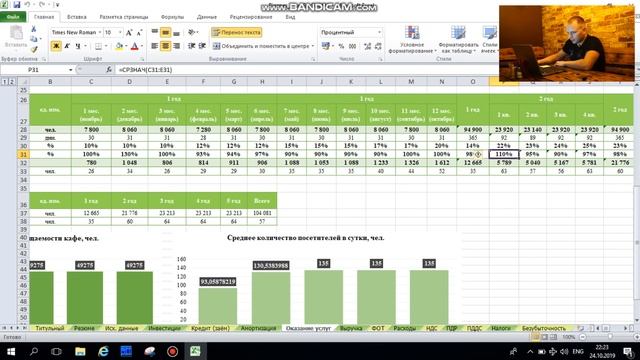Open the Файл tab
This screenshot has height=360, width=640.
click(x=13, y=17)
